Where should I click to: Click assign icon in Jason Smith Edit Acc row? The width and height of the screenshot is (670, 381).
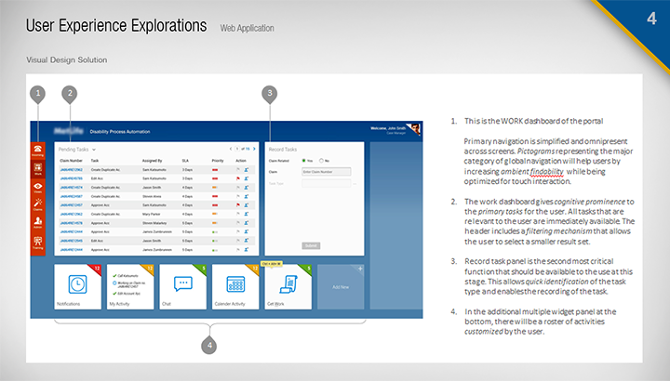tap(246, 241)
